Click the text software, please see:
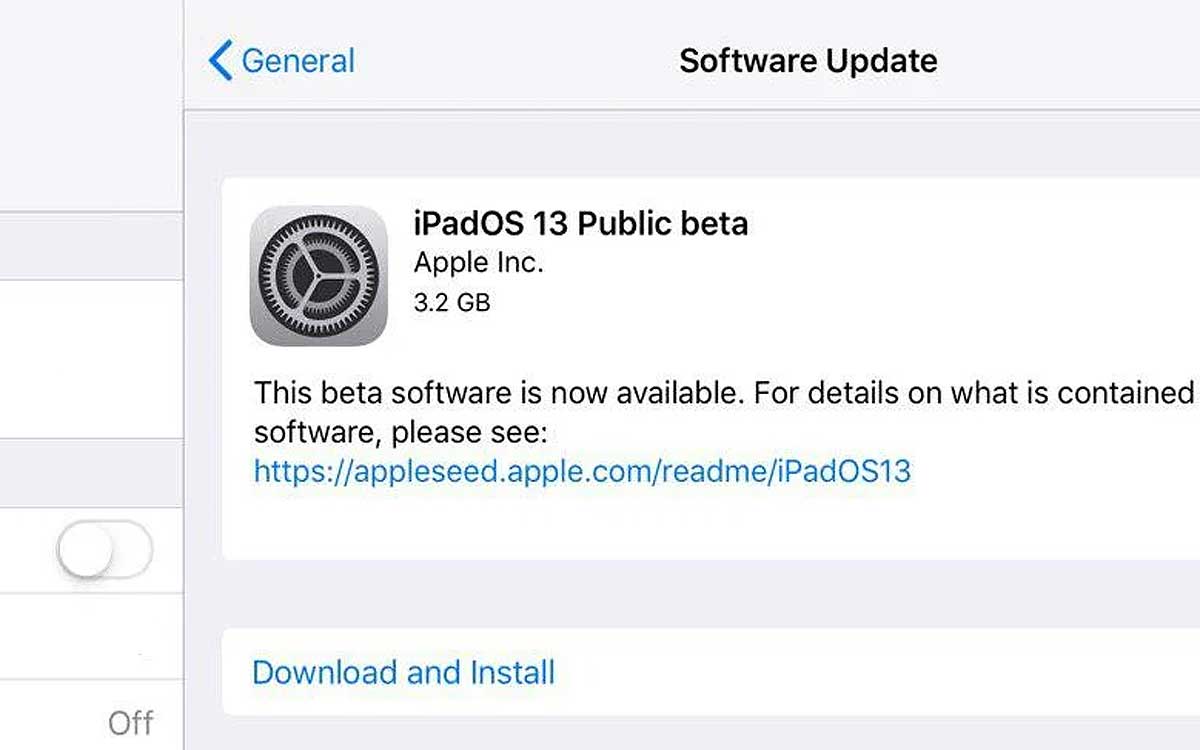The height and width of the screenshot is (750, 1200). click(x=403, y=433)
